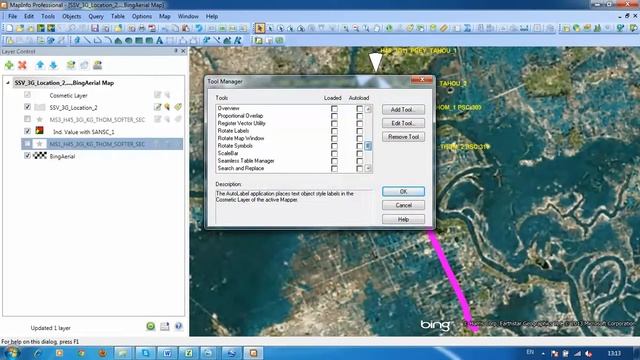Select the Ruler measuring tool

click(x=444, y=28)
